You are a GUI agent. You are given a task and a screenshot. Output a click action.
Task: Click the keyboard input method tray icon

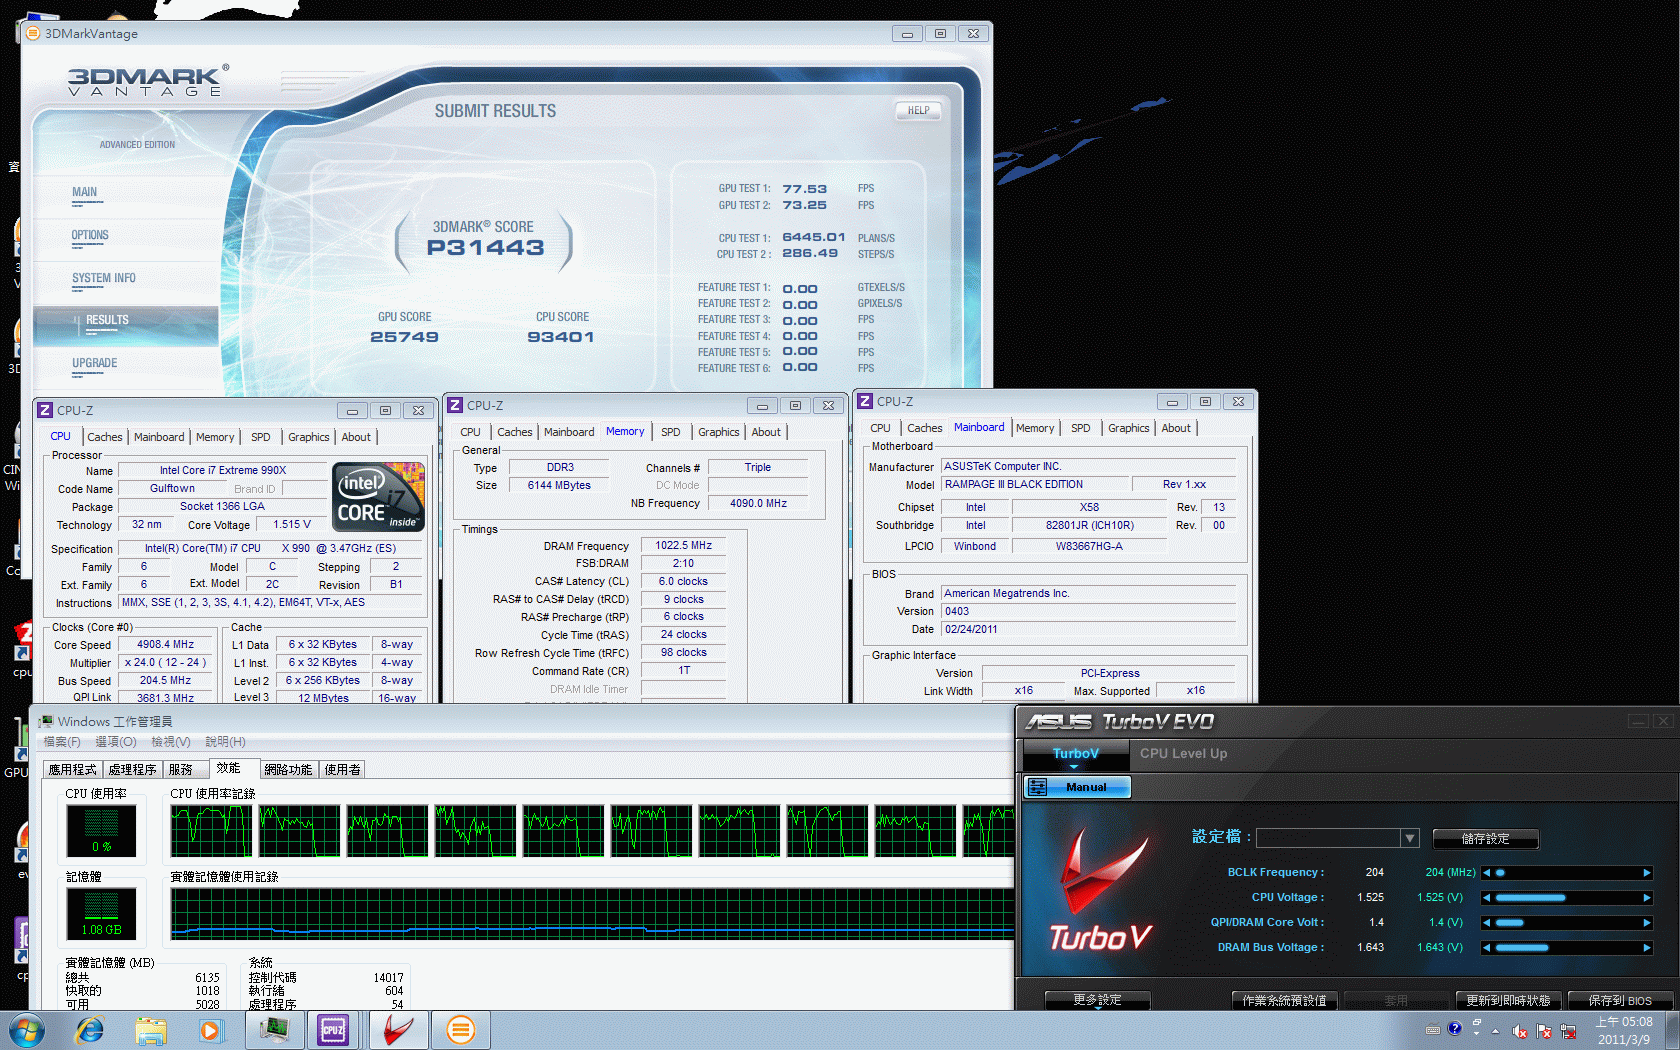pyautogui.click(x=1433, y=1030)
